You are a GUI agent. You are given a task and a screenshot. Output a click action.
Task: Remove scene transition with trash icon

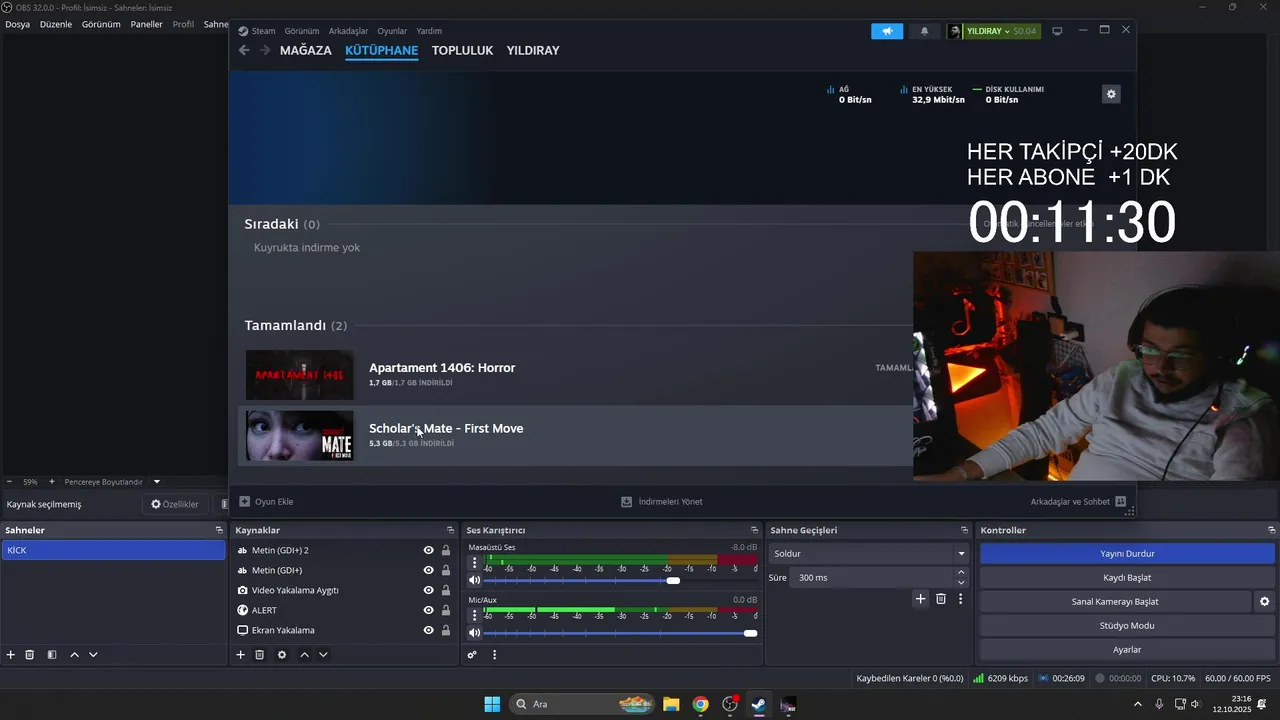(941, 599)
